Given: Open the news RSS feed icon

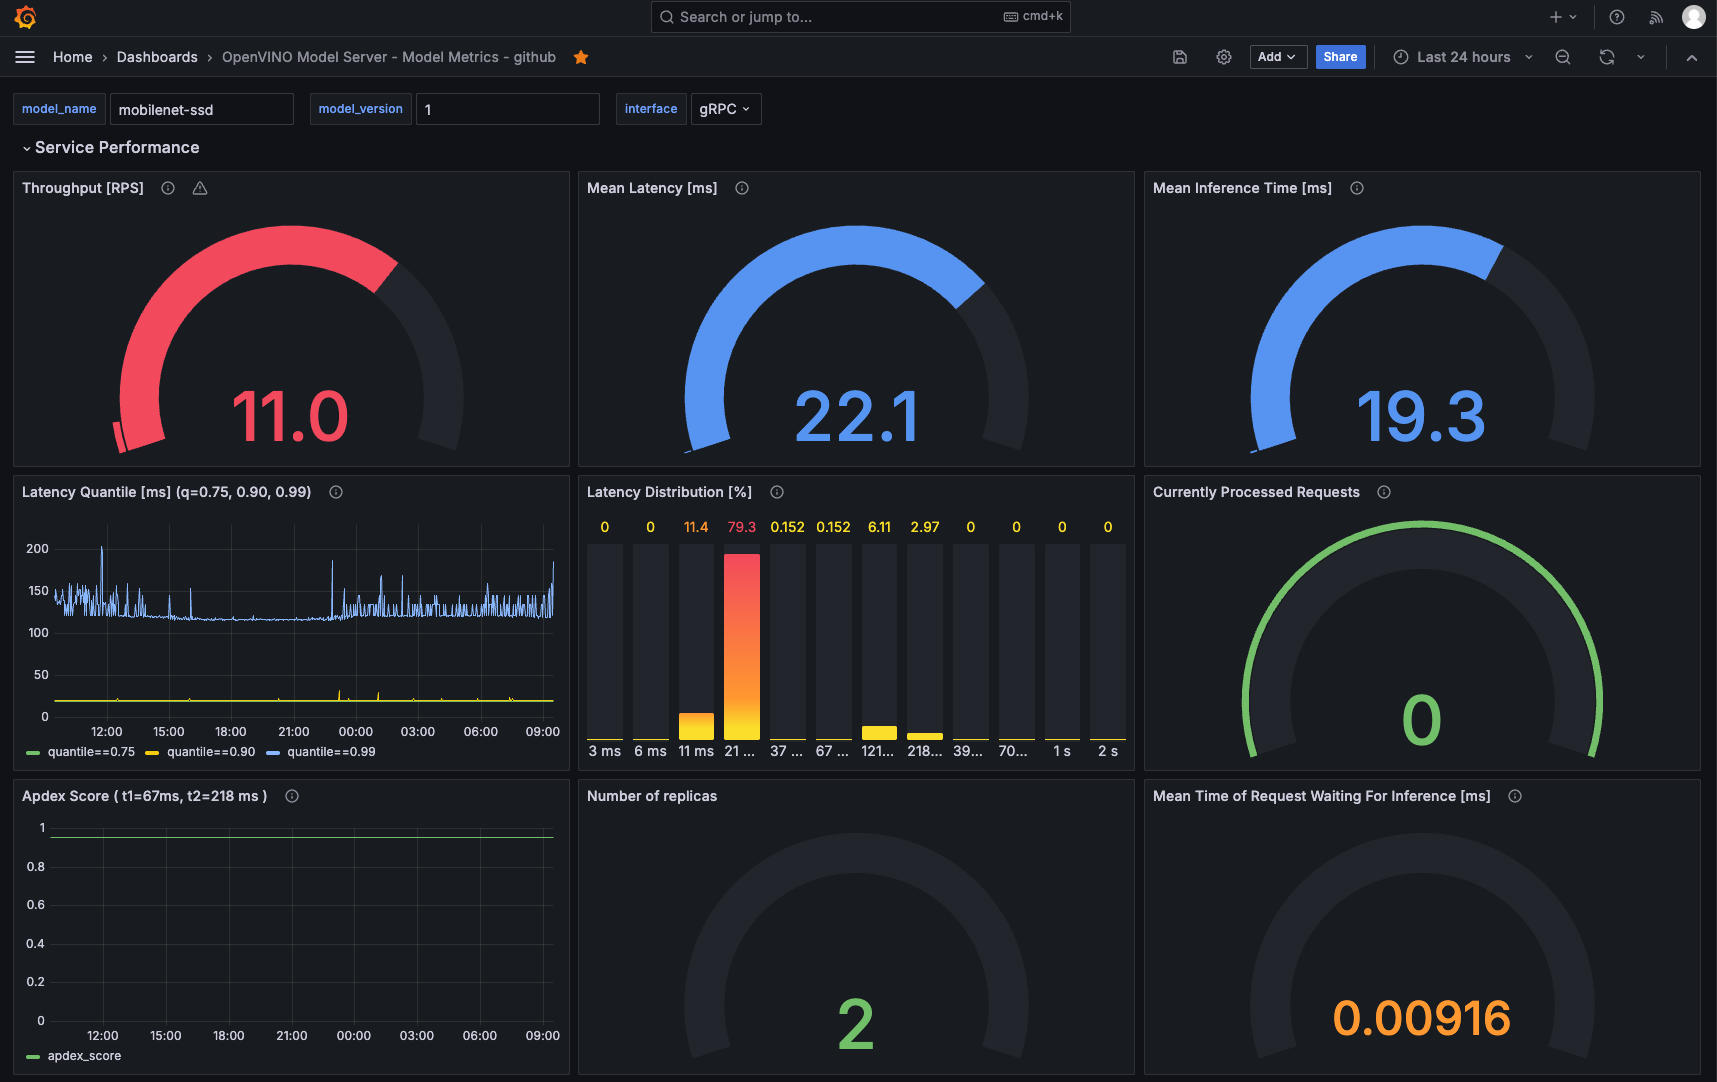Looking at the screenshot, I should [1656, 17].
